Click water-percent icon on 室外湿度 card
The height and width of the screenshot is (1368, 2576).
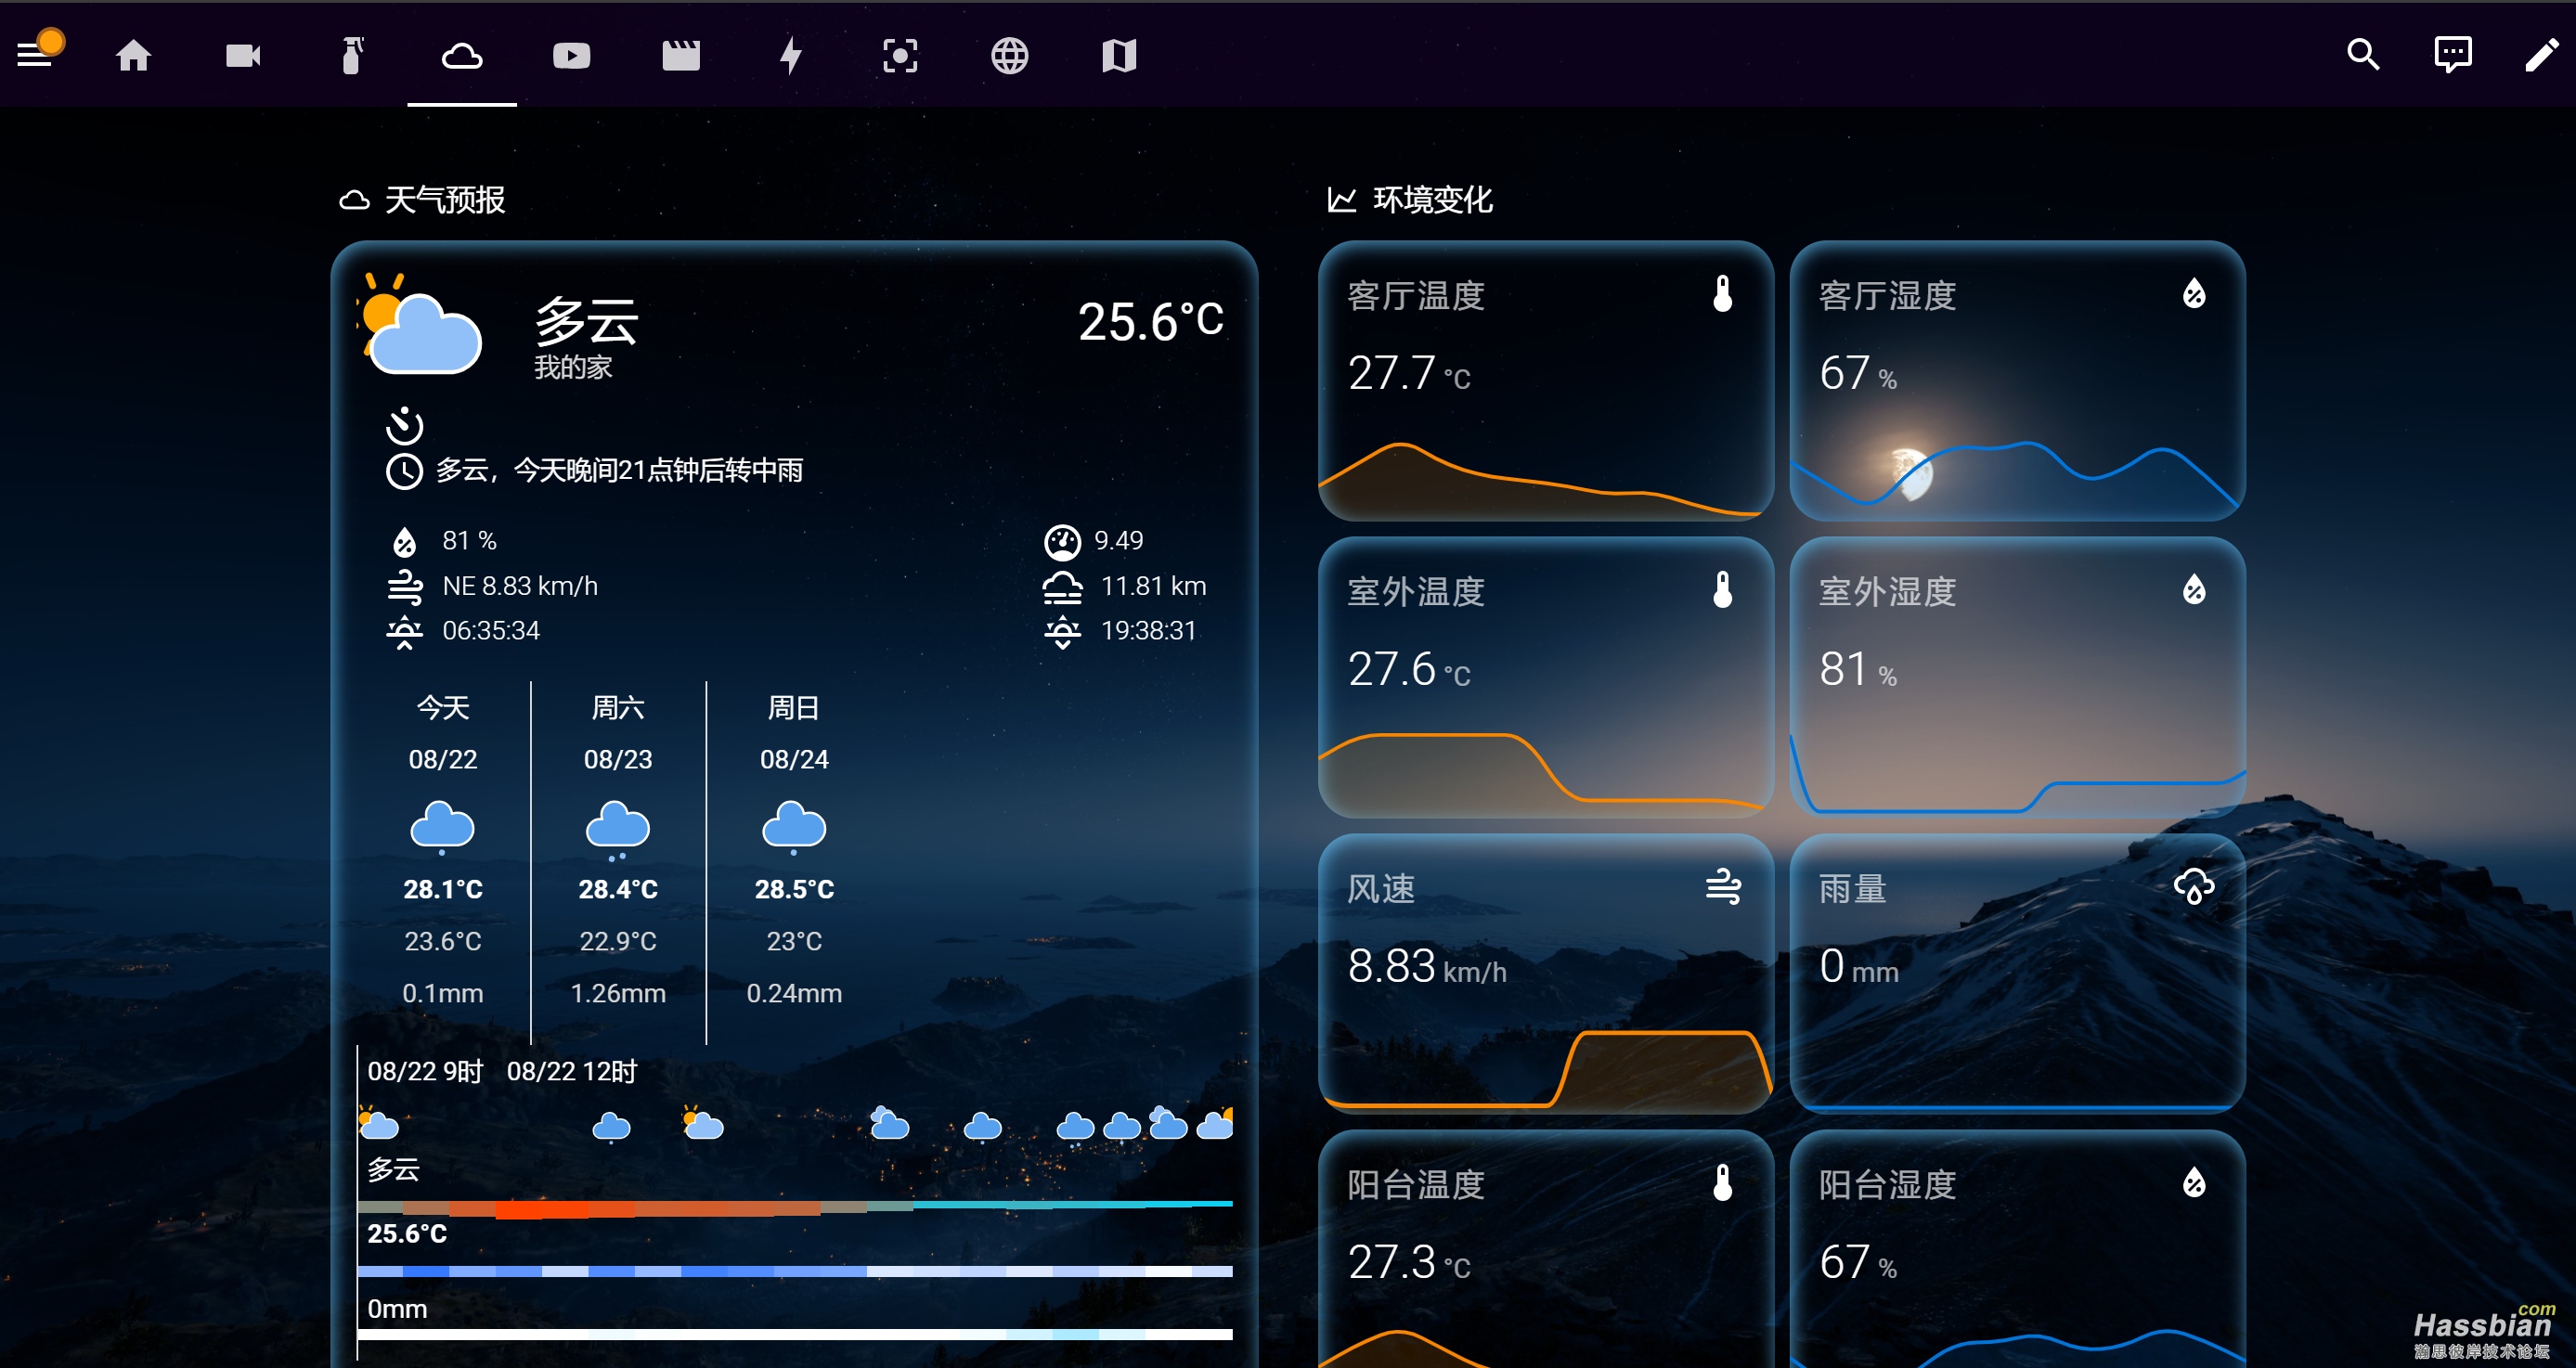(2194, 590)
